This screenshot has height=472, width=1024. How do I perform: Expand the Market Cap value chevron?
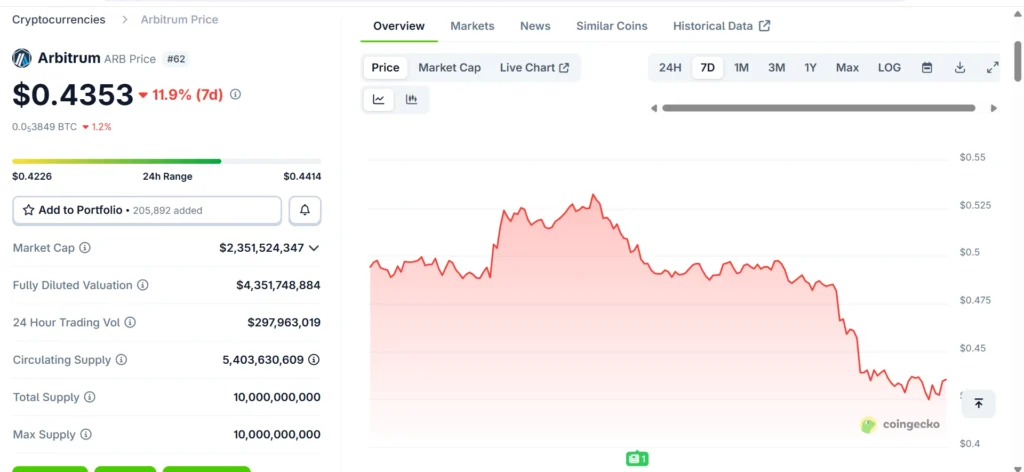point(313,248)
